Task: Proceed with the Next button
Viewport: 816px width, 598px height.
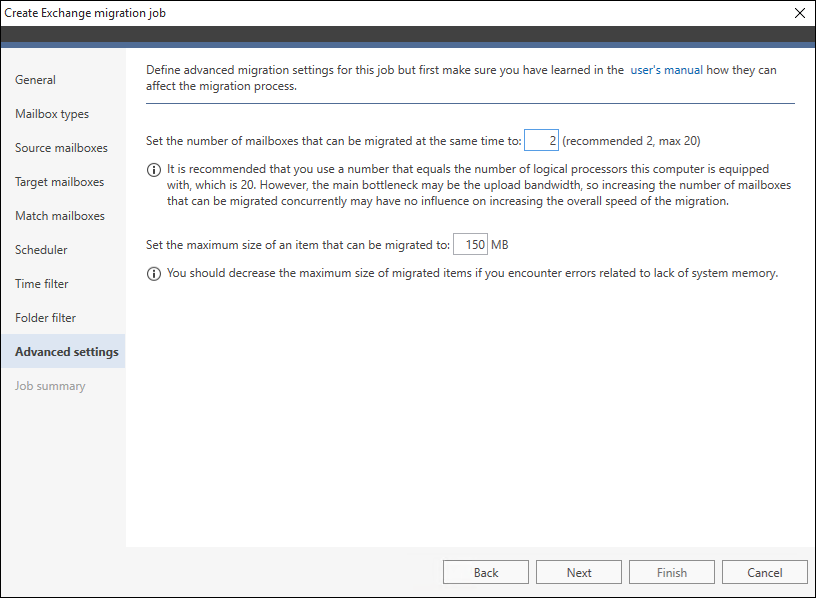Action: pyautogui.click(x=579, y=572)
